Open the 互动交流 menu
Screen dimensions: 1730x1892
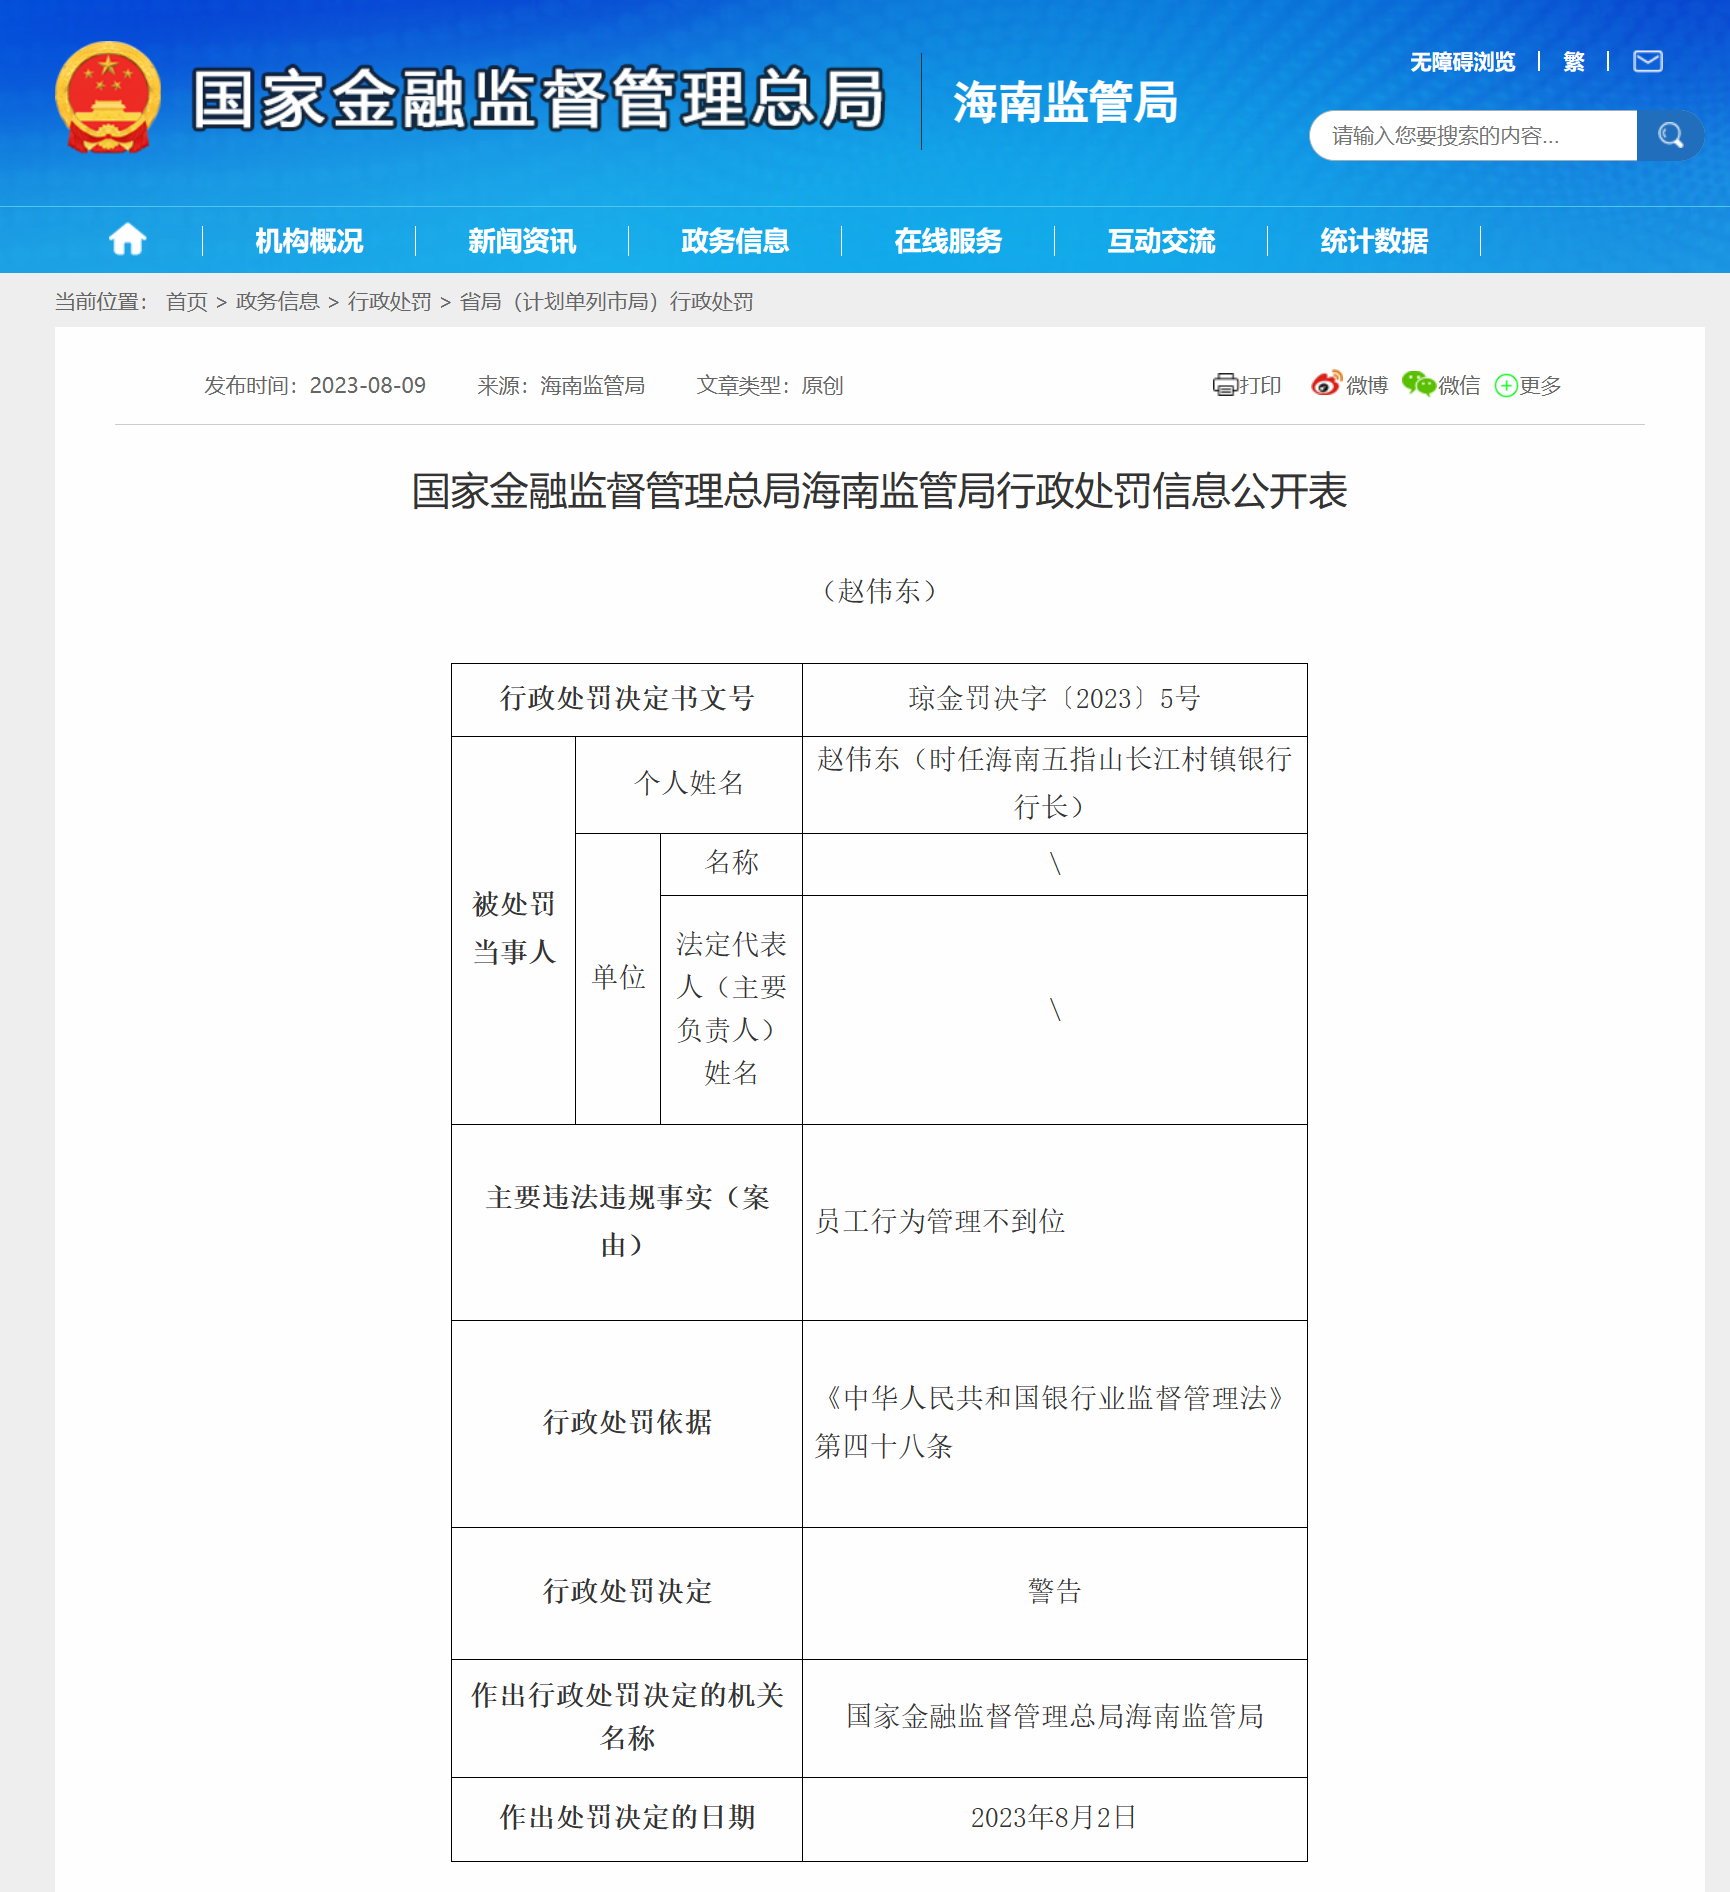point(1161,241)
